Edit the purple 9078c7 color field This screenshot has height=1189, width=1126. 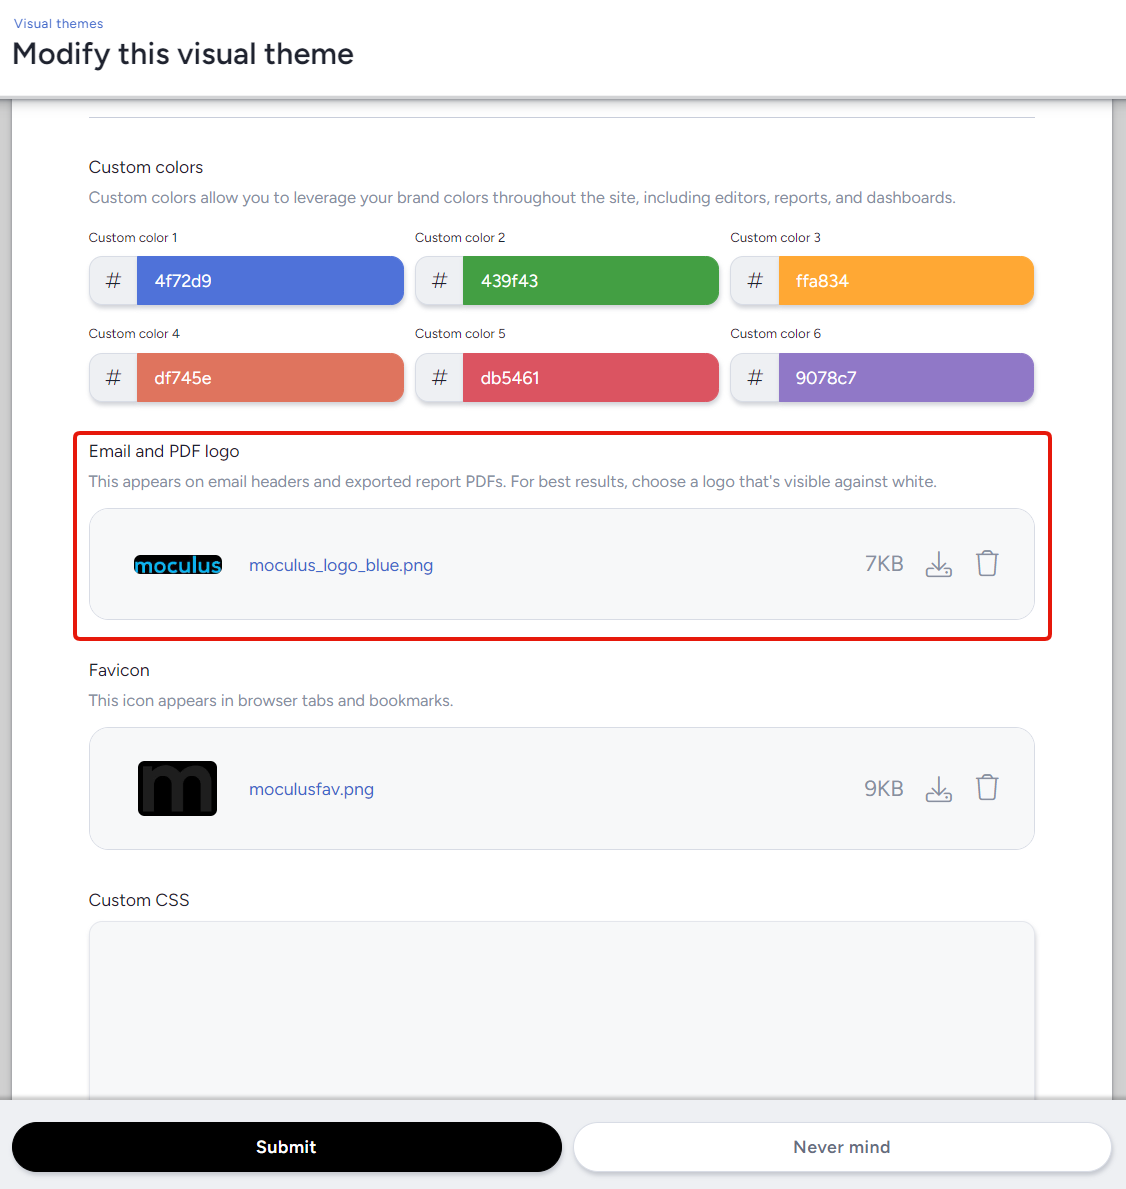[x=905, y=378]
